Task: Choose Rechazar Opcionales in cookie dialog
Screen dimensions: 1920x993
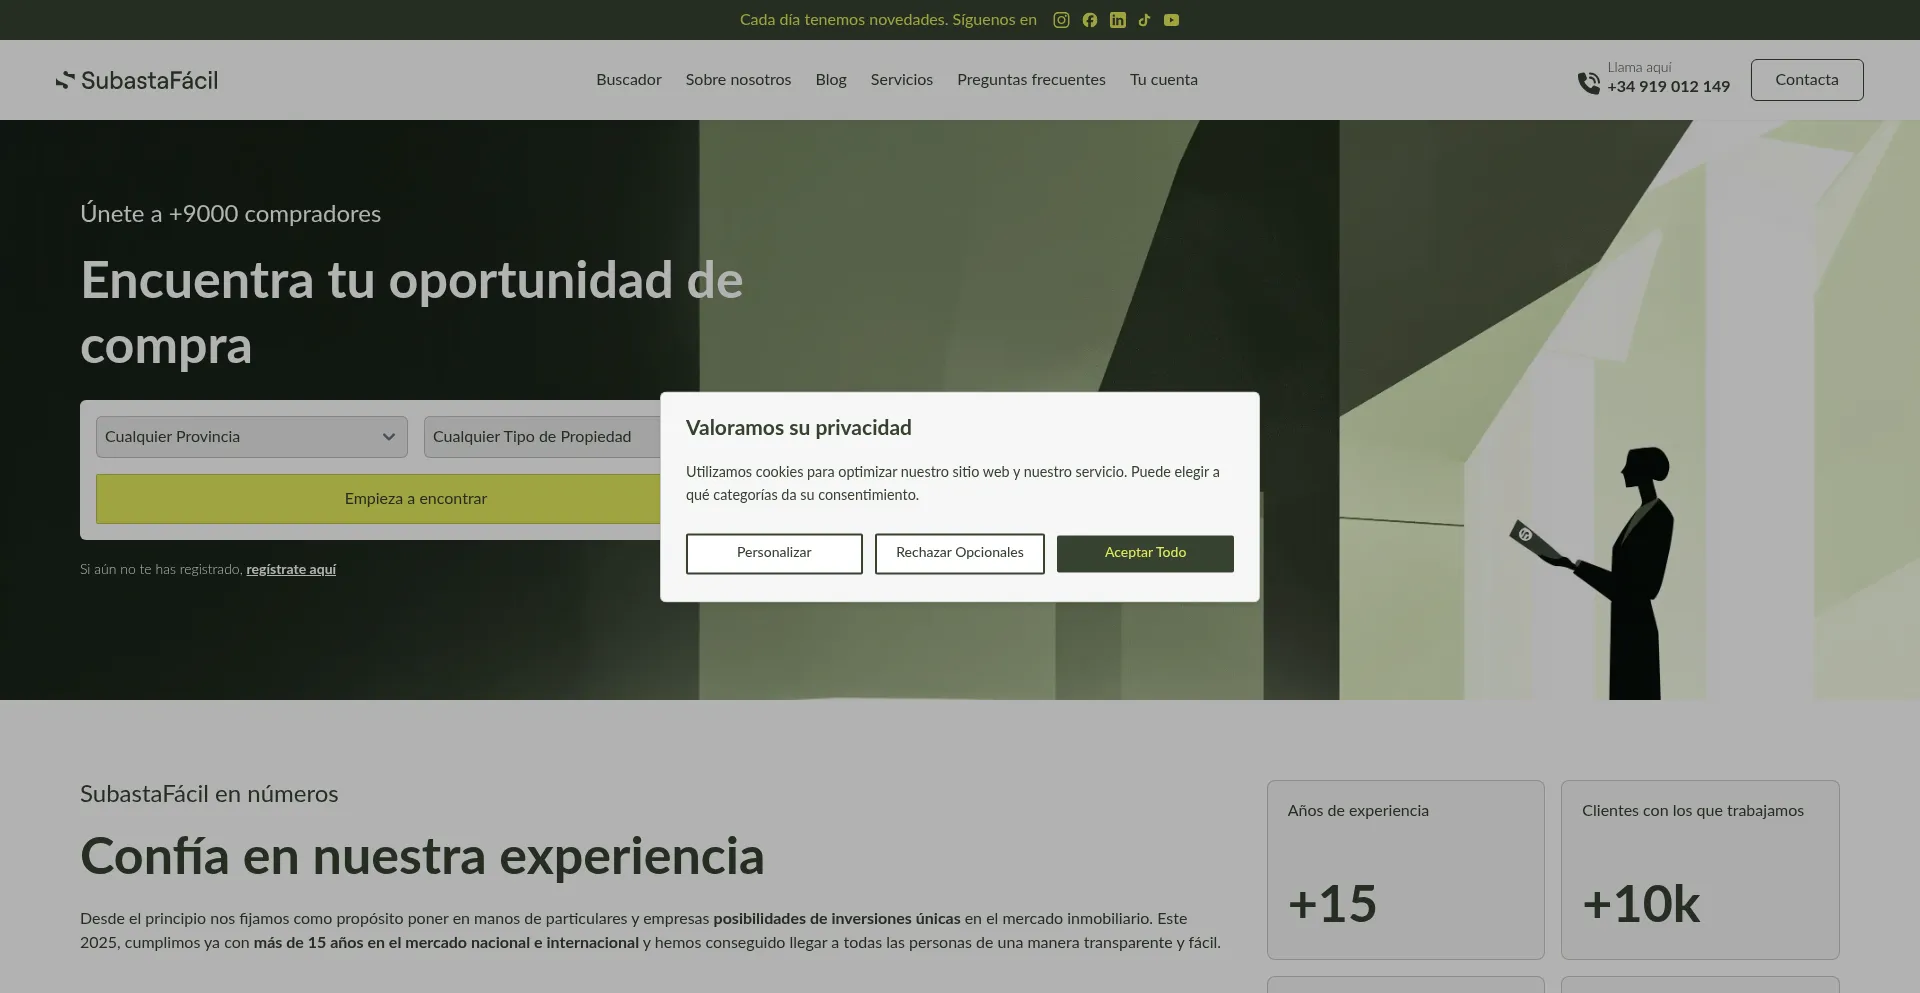Action: pos(959,553)
